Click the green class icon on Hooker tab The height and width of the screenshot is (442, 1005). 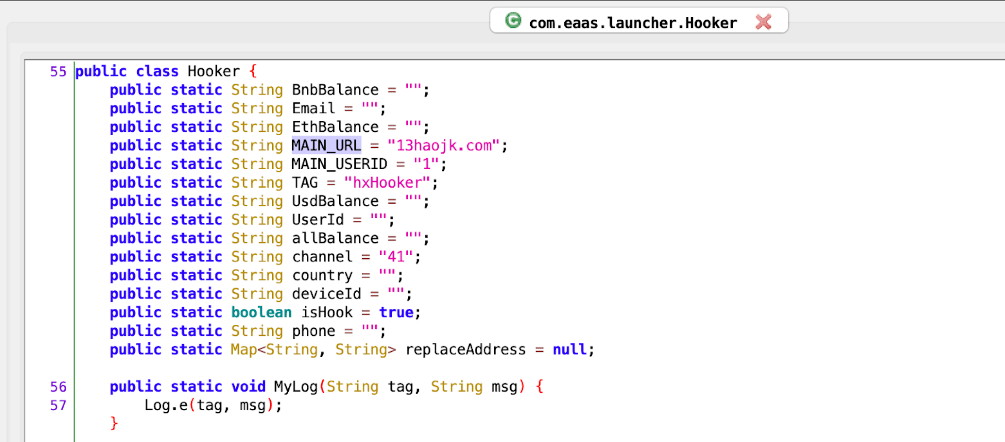512,20
